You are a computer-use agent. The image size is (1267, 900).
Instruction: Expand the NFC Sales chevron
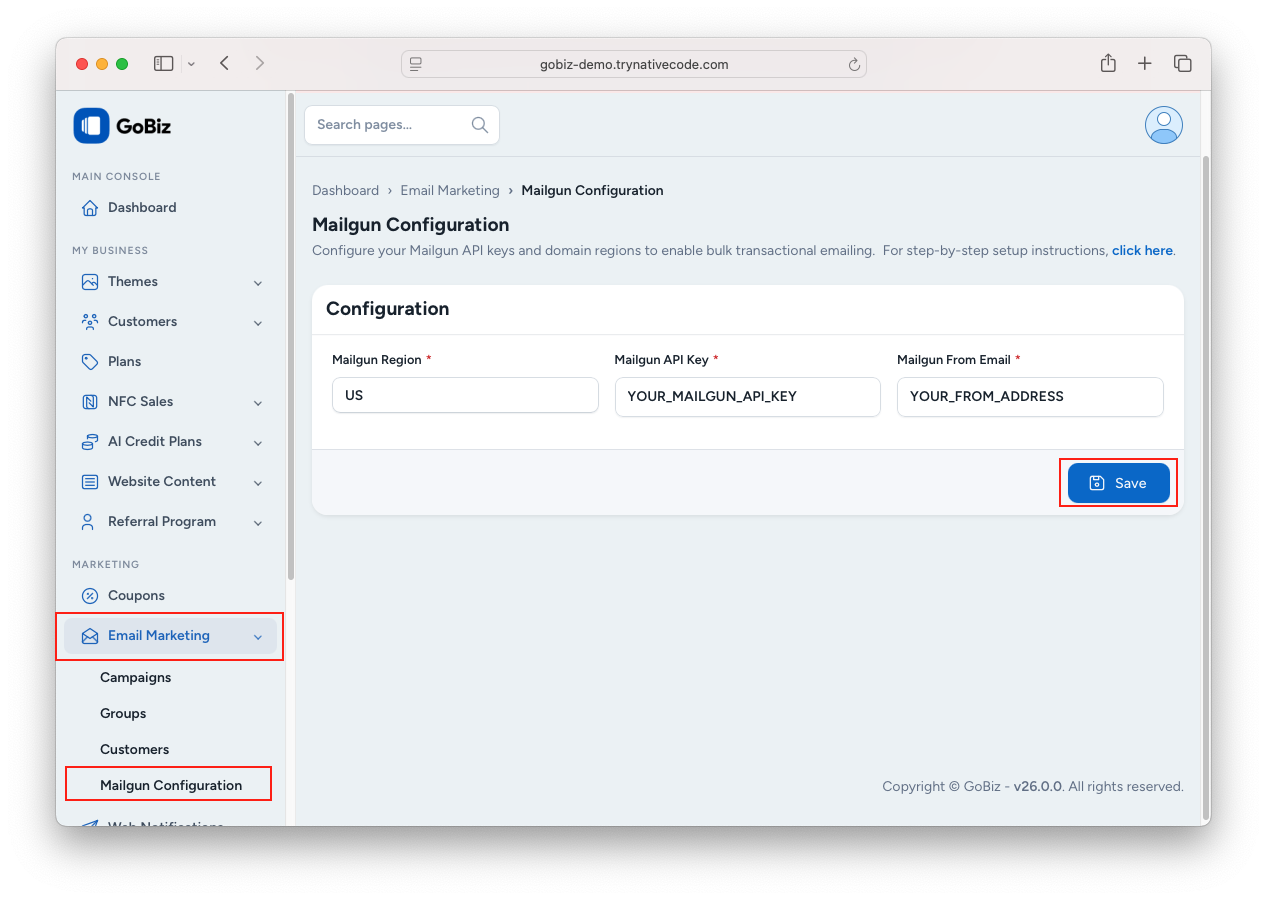point(258,403)
